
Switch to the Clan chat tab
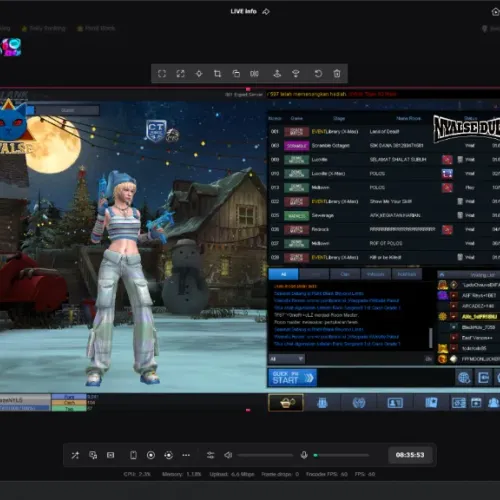[345, 274]
